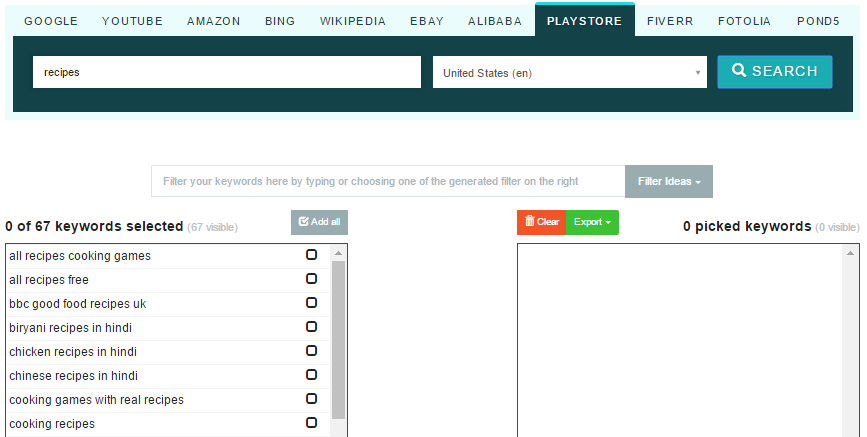Click keyword text 'chicken recipes in hindi'
This screenshot has height=437, width=867.
tap(72, 352)
